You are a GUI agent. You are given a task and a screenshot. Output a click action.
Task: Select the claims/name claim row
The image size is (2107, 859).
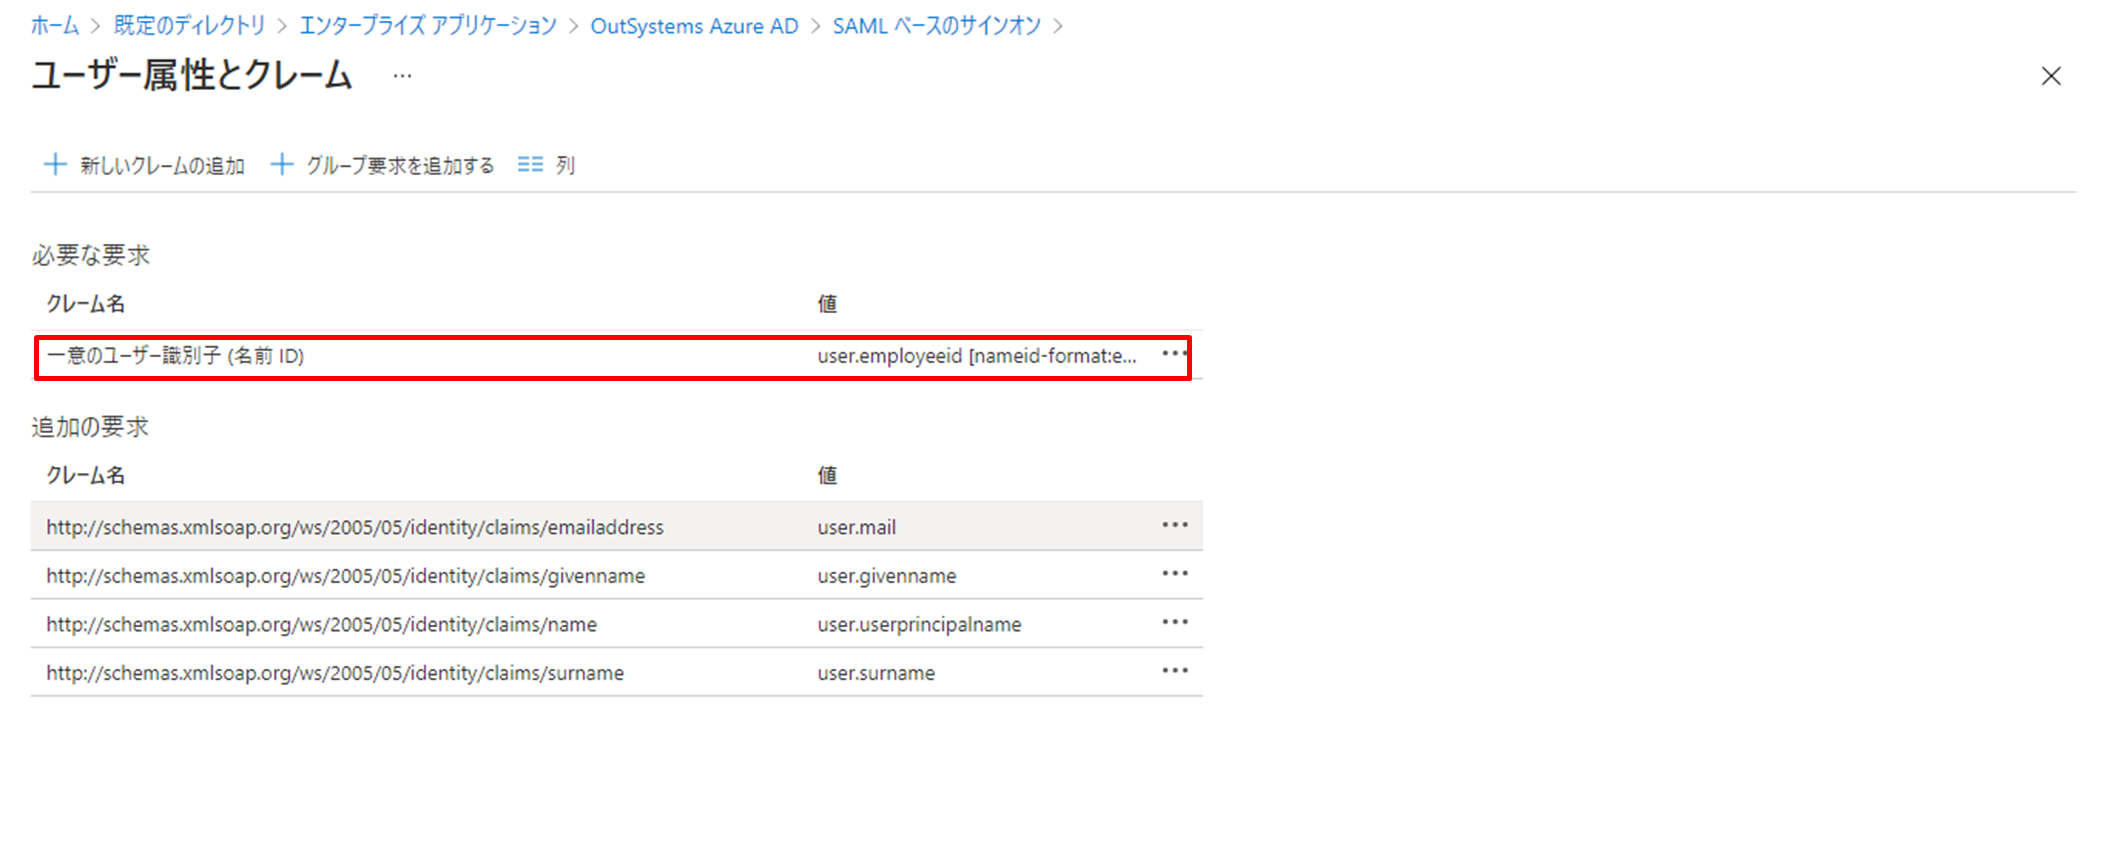322,624
